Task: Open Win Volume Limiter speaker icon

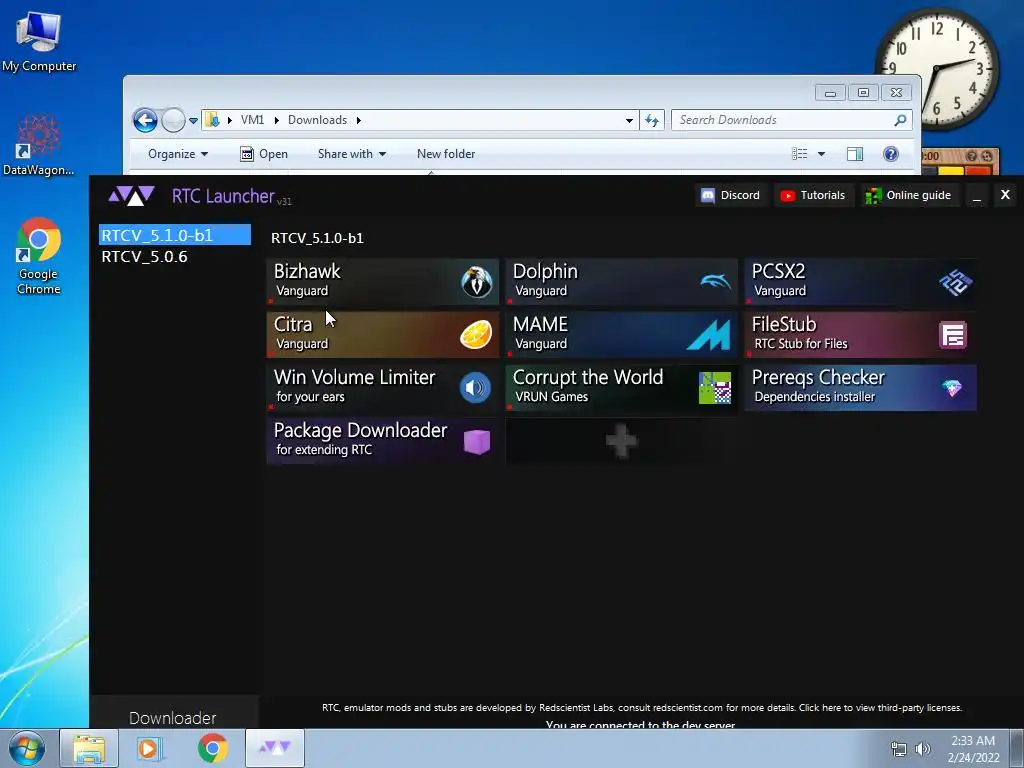Action: tap(475, 388)
